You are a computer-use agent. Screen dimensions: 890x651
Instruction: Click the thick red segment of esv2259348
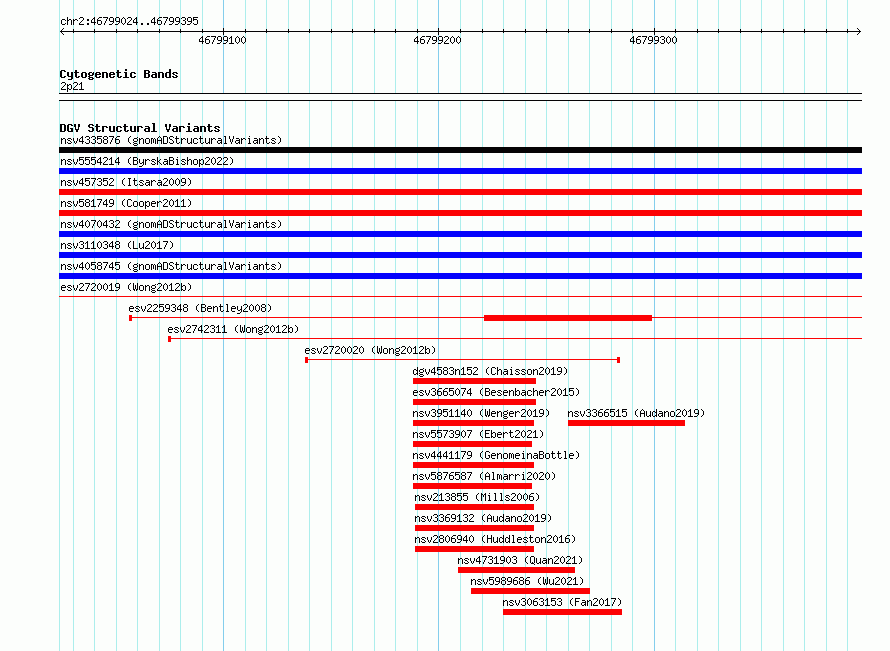pos(568,318)
